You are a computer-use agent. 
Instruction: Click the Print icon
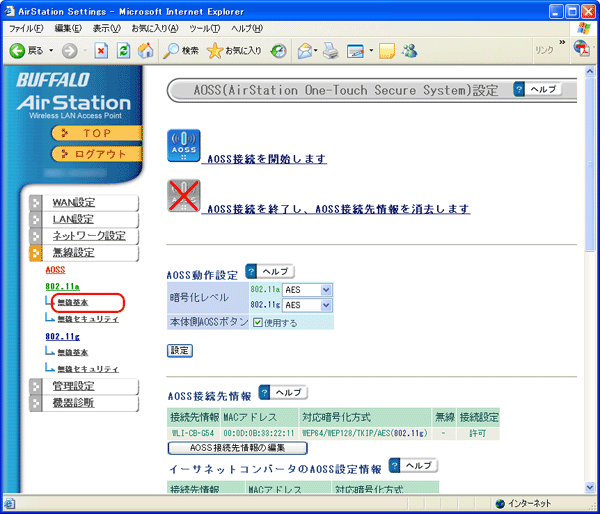pos(331,51)
